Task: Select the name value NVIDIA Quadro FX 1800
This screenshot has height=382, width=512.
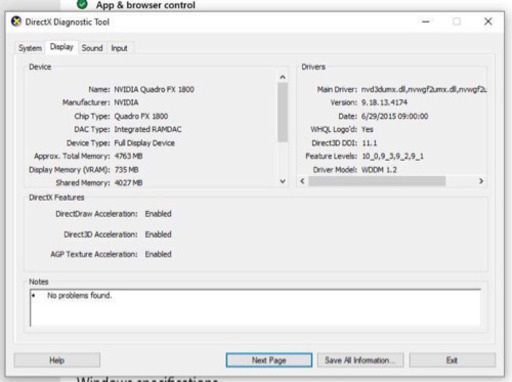Action: point(154,89)
